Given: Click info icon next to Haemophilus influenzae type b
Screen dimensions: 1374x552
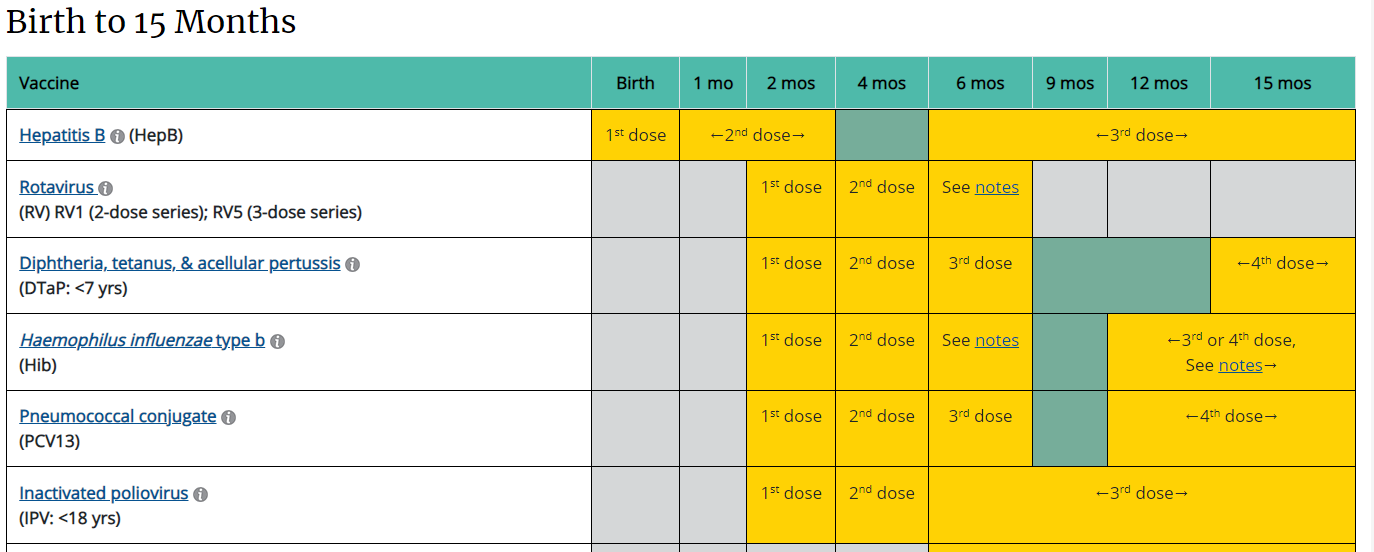Looking at the screenshot, I should tap(277, 341).
